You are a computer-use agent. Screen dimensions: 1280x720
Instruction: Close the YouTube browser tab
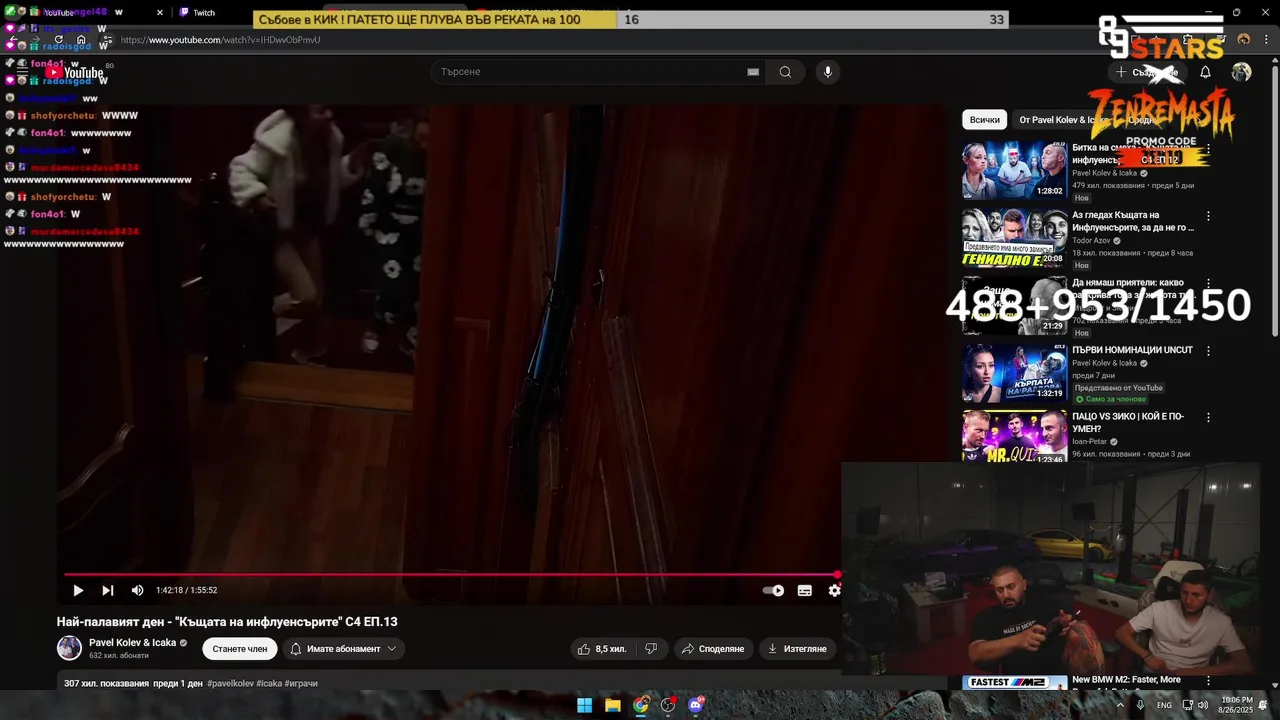pos(160,13)
